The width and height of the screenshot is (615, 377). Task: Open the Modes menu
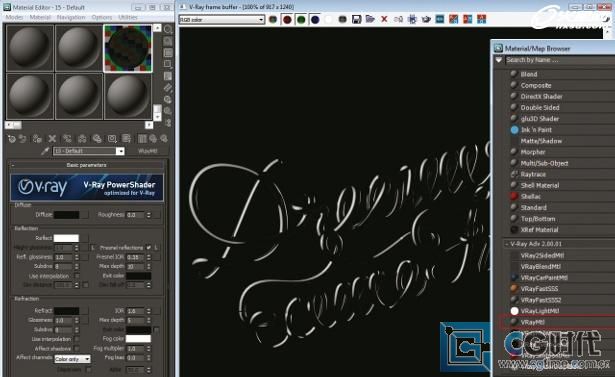(x=15, y=17)
